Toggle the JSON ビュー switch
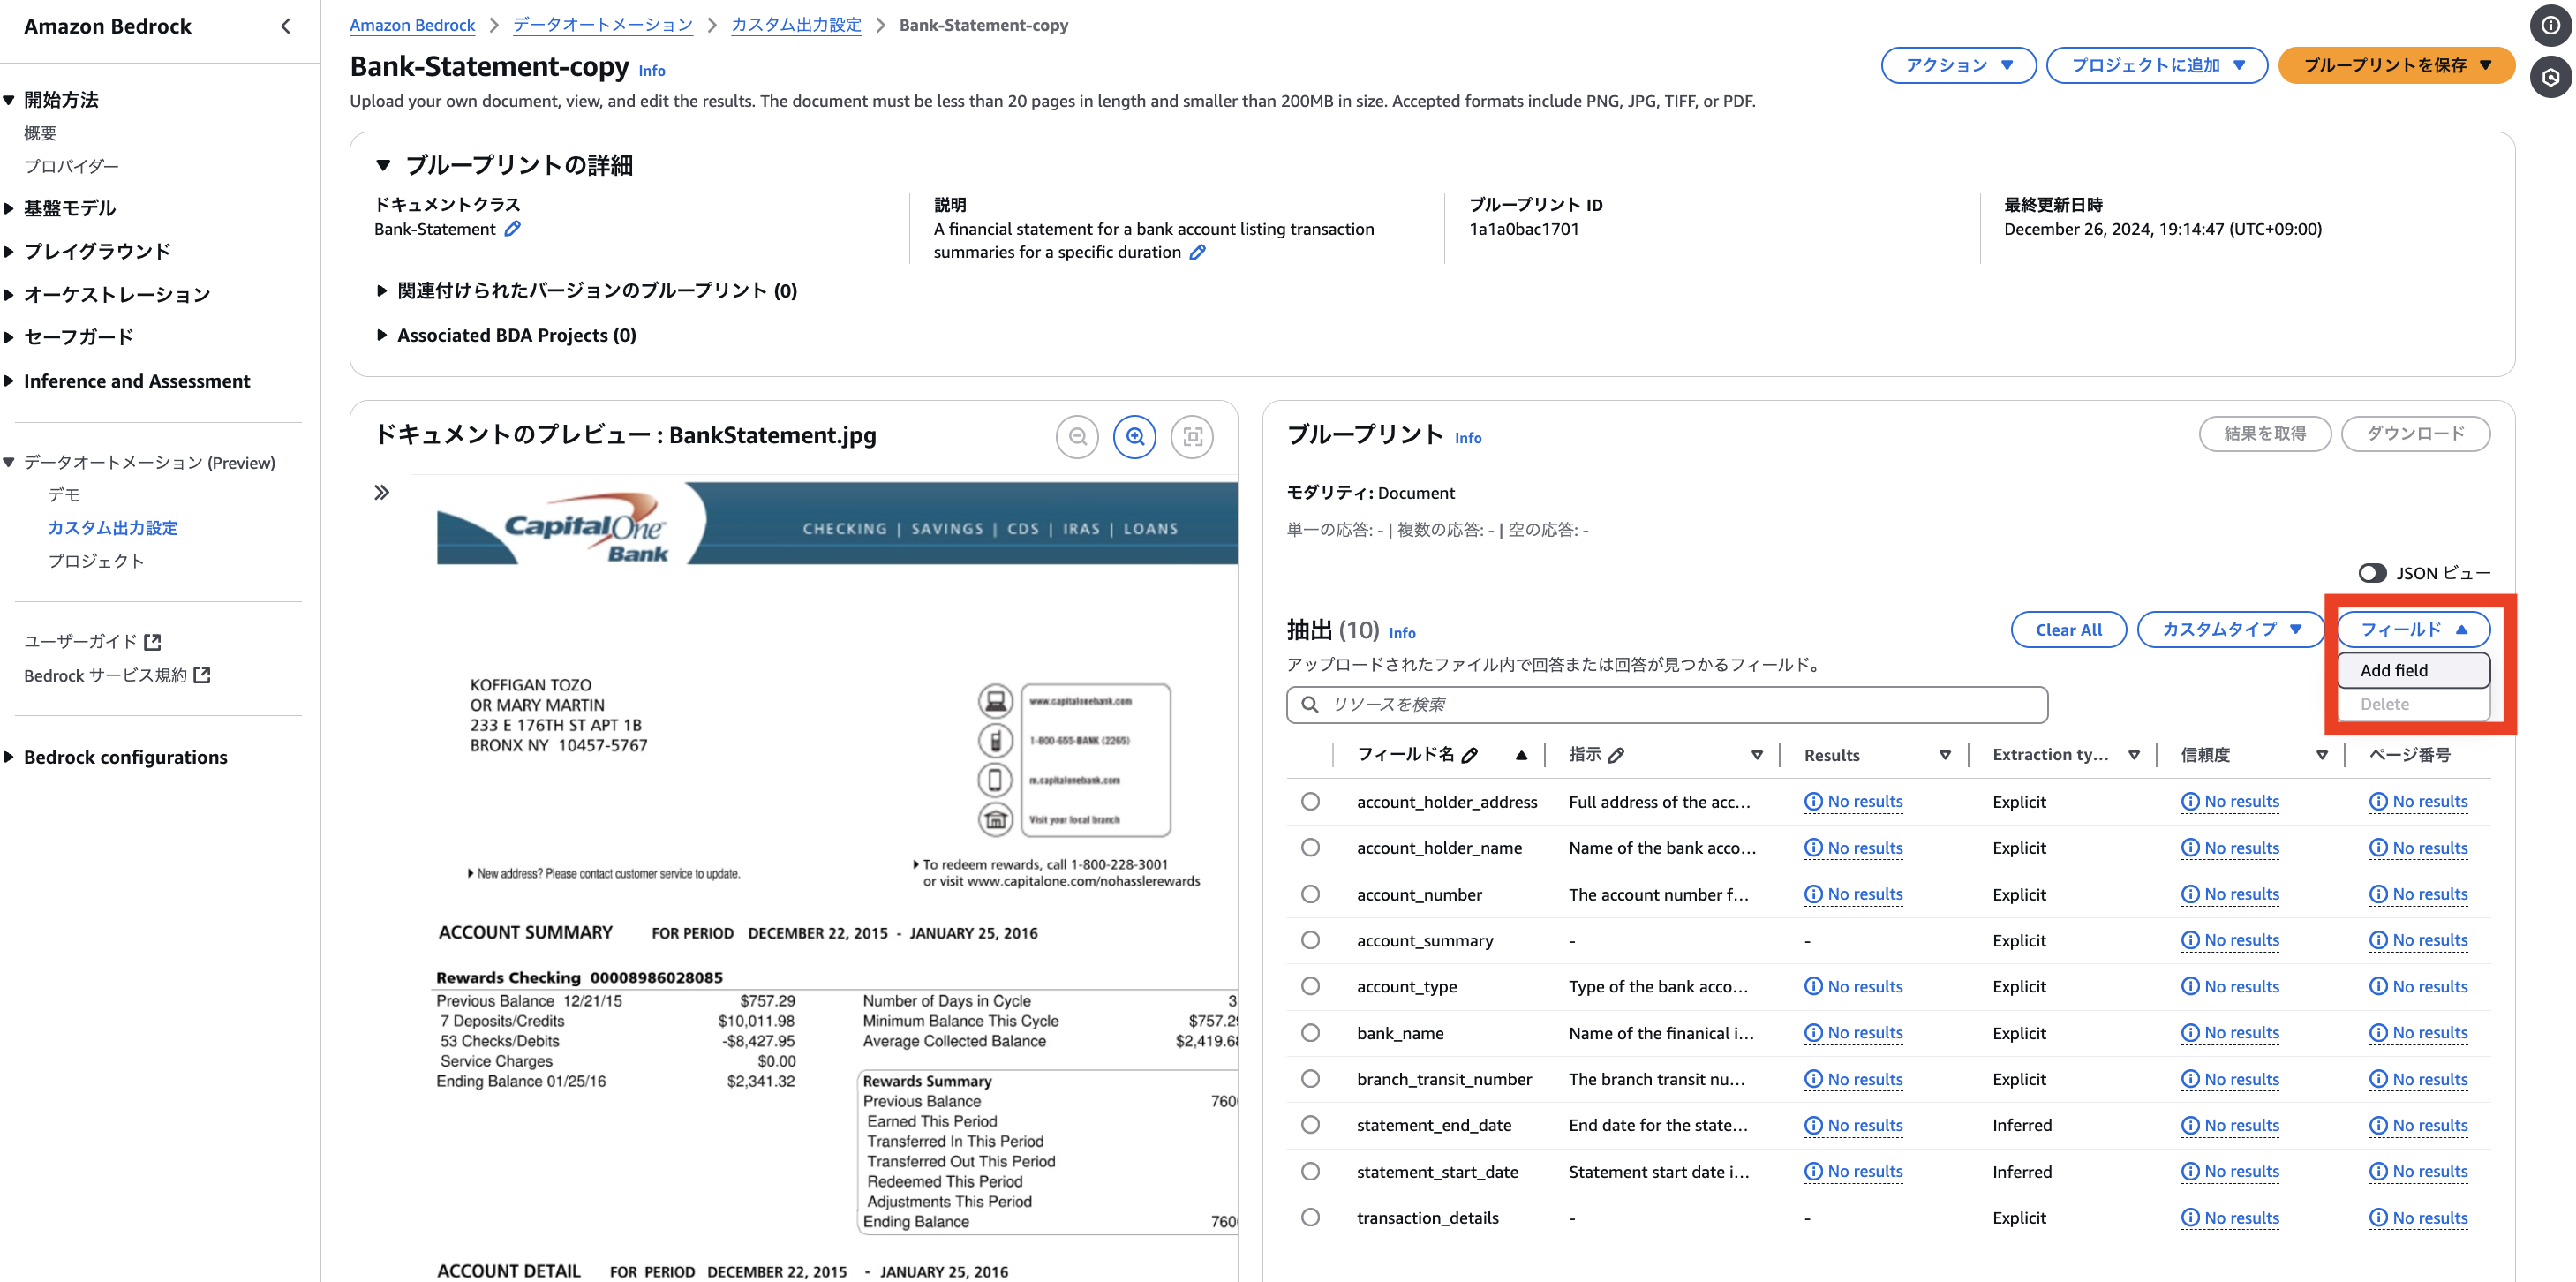2576x1282 pixels. coord(2371,573)
